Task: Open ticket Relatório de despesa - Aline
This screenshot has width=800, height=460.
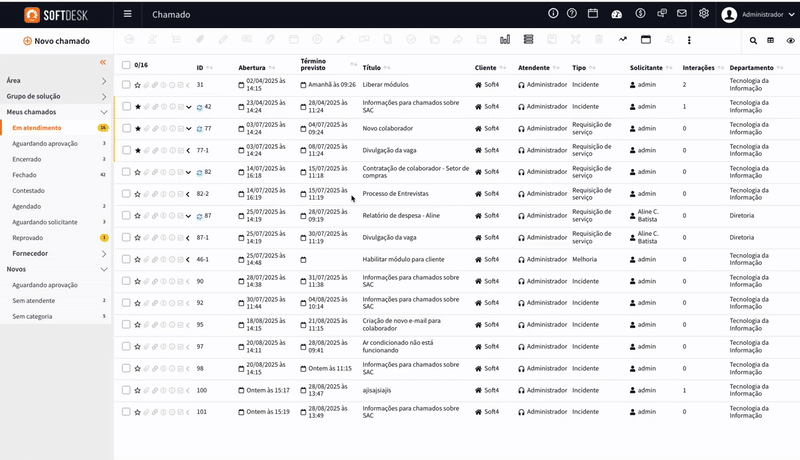Action: pos(401,216)
